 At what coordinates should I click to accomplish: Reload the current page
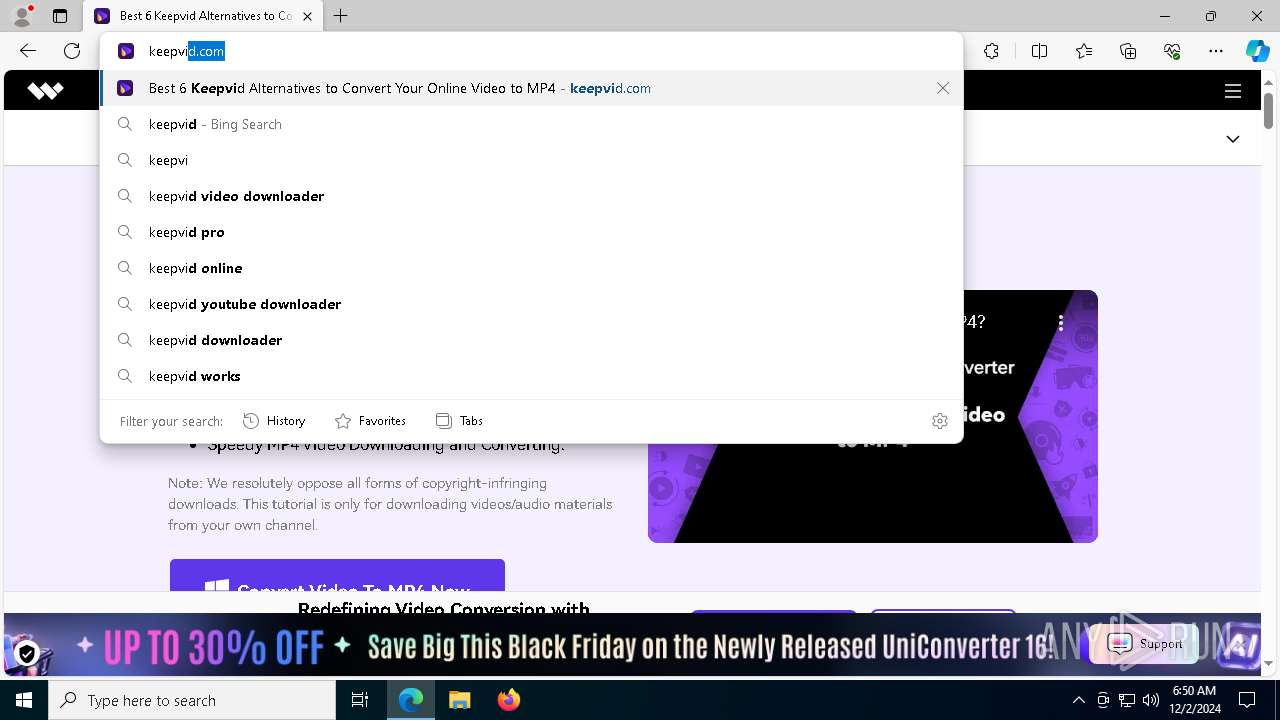click(x=72, y=51)
